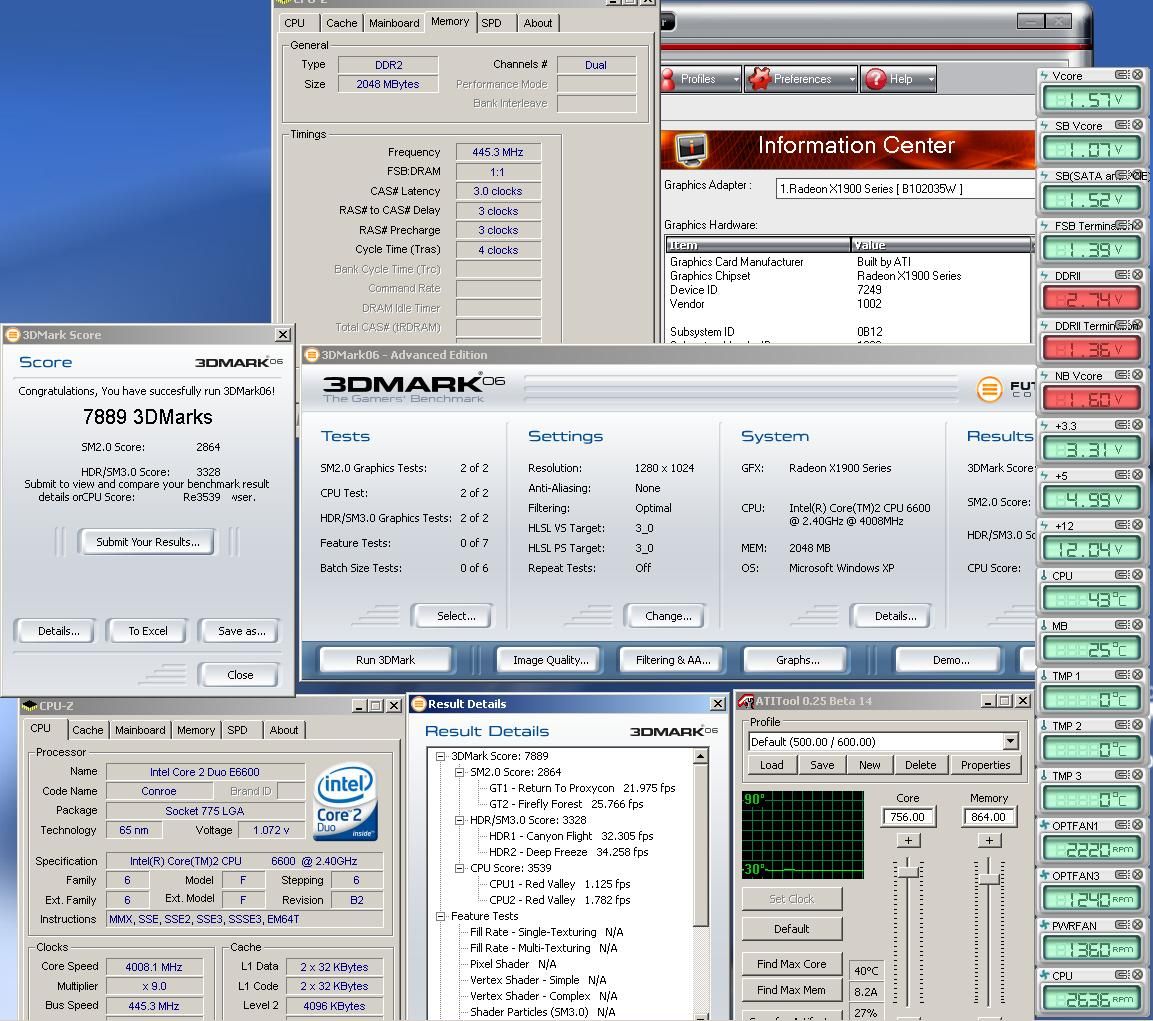Viewport: 1153px width, 1021px height.
Task: Open Image Quality in 3DMark06
Action: point(551,660)
